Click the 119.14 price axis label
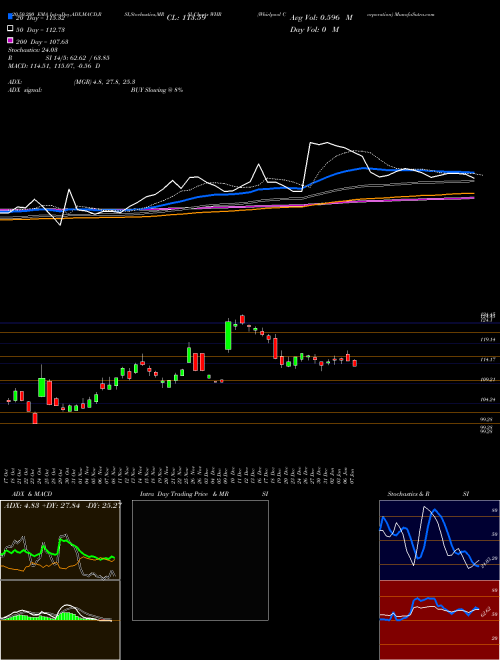Viewport: 500px width, 660px height. (487, 339)
